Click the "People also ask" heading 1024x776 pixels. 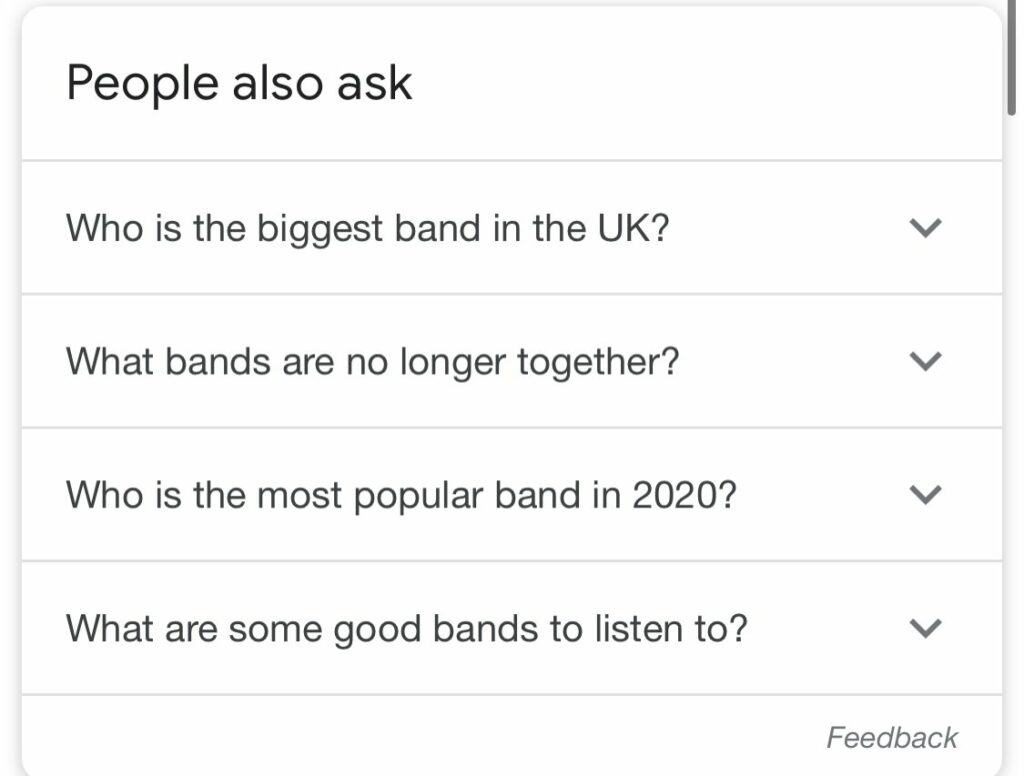click(x=239, y=83)
